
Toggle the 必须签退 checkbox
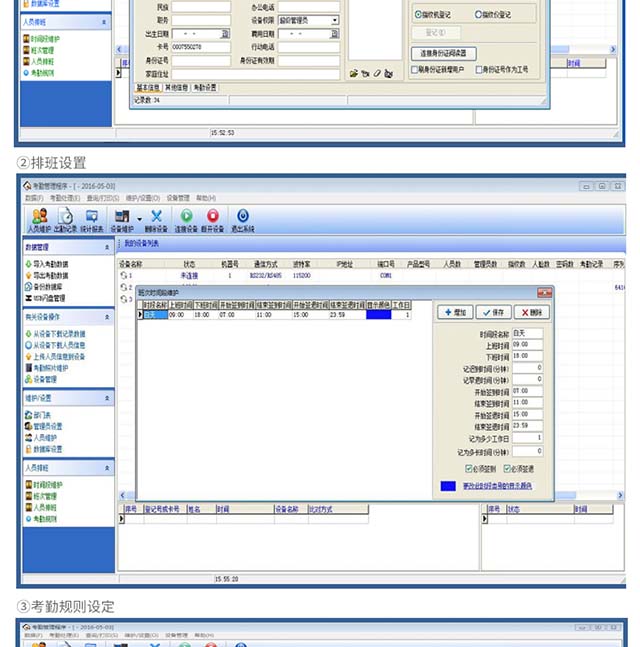[508, 468]
